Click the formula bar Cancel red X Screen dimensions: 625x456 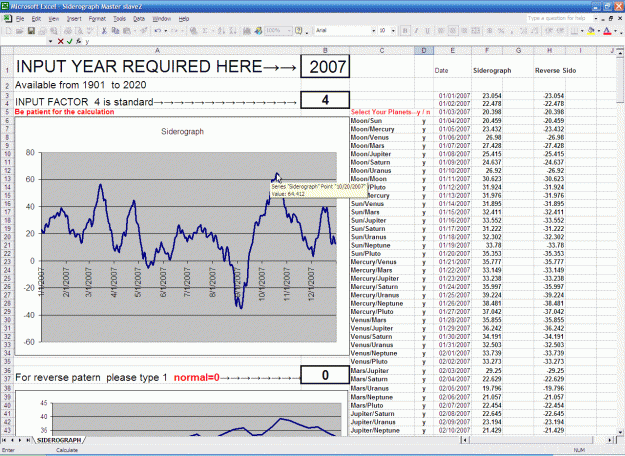(x=61, y=41)
